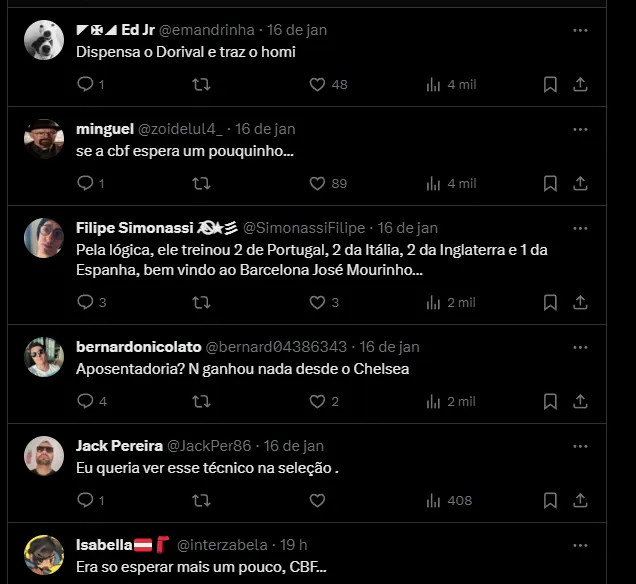Repost minguel's tweet about cbf
This screenshot has height=584, width=636.
click(x=201, y=184)
